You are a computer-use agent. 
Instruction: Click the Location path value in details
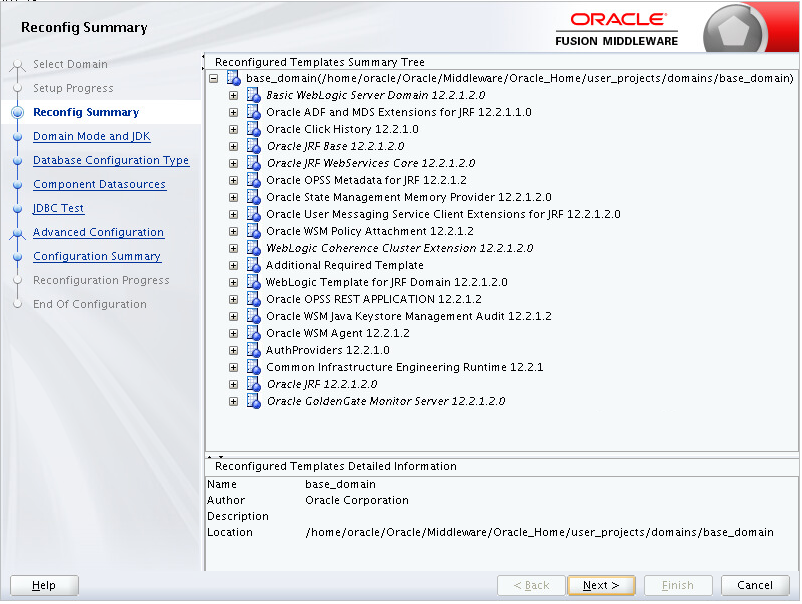click(x=539, y=532)
